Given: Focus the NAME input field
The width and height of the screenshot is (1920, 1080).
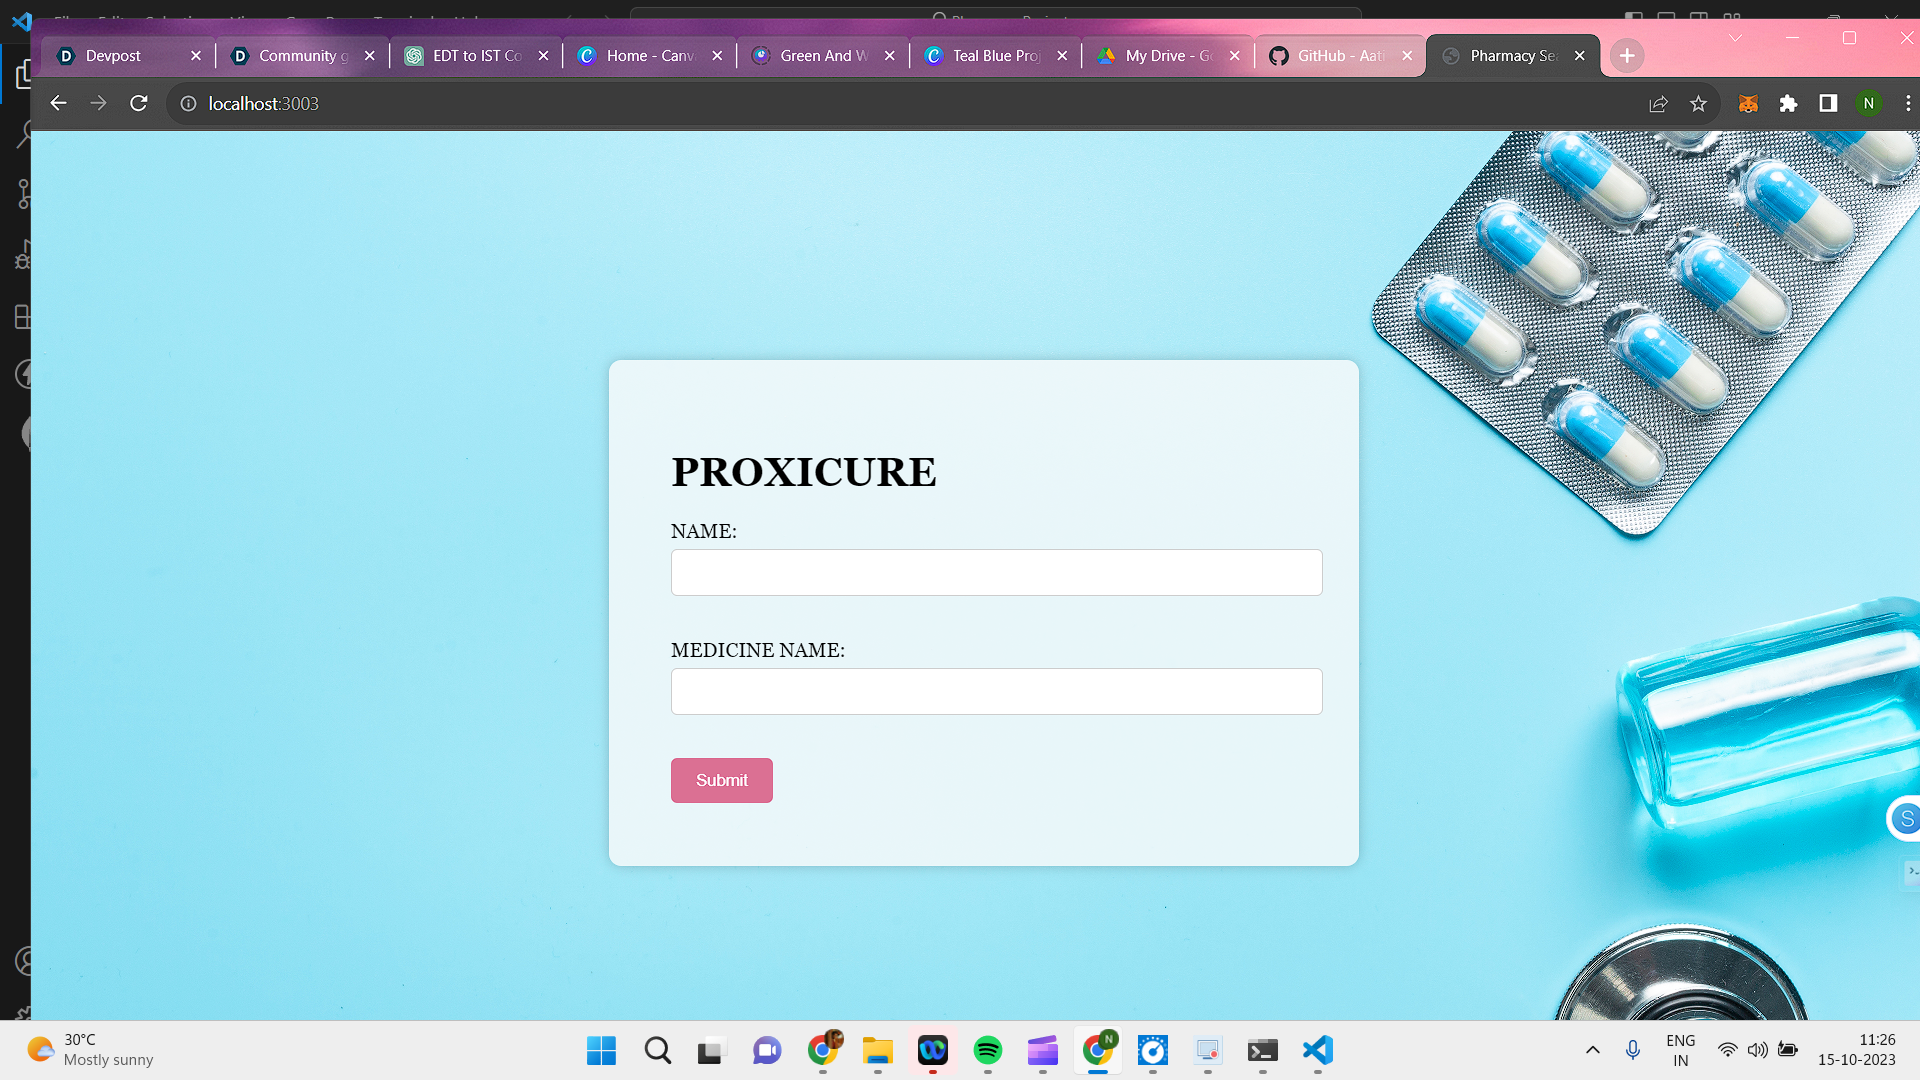Looking at the screenshot, I should click(996, 572).
